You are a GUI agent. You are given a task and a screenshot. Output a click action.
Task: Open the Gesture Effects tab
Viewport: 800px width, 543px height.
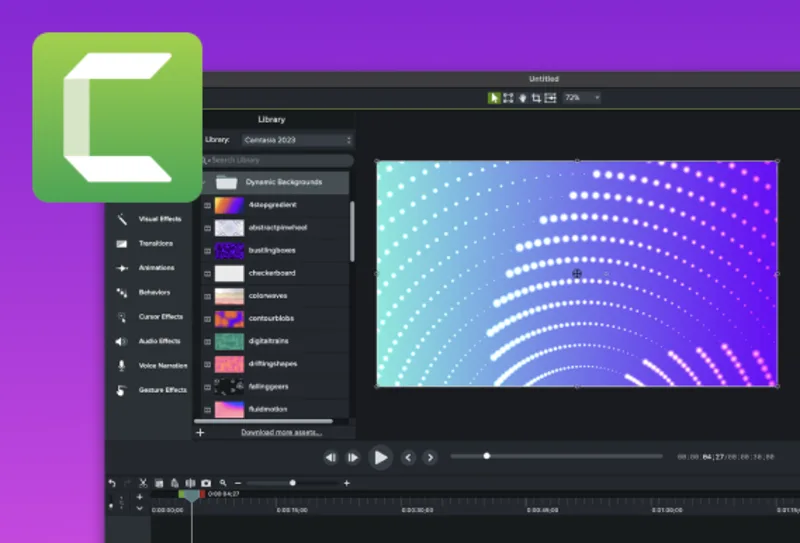click(x=151, y=390)
